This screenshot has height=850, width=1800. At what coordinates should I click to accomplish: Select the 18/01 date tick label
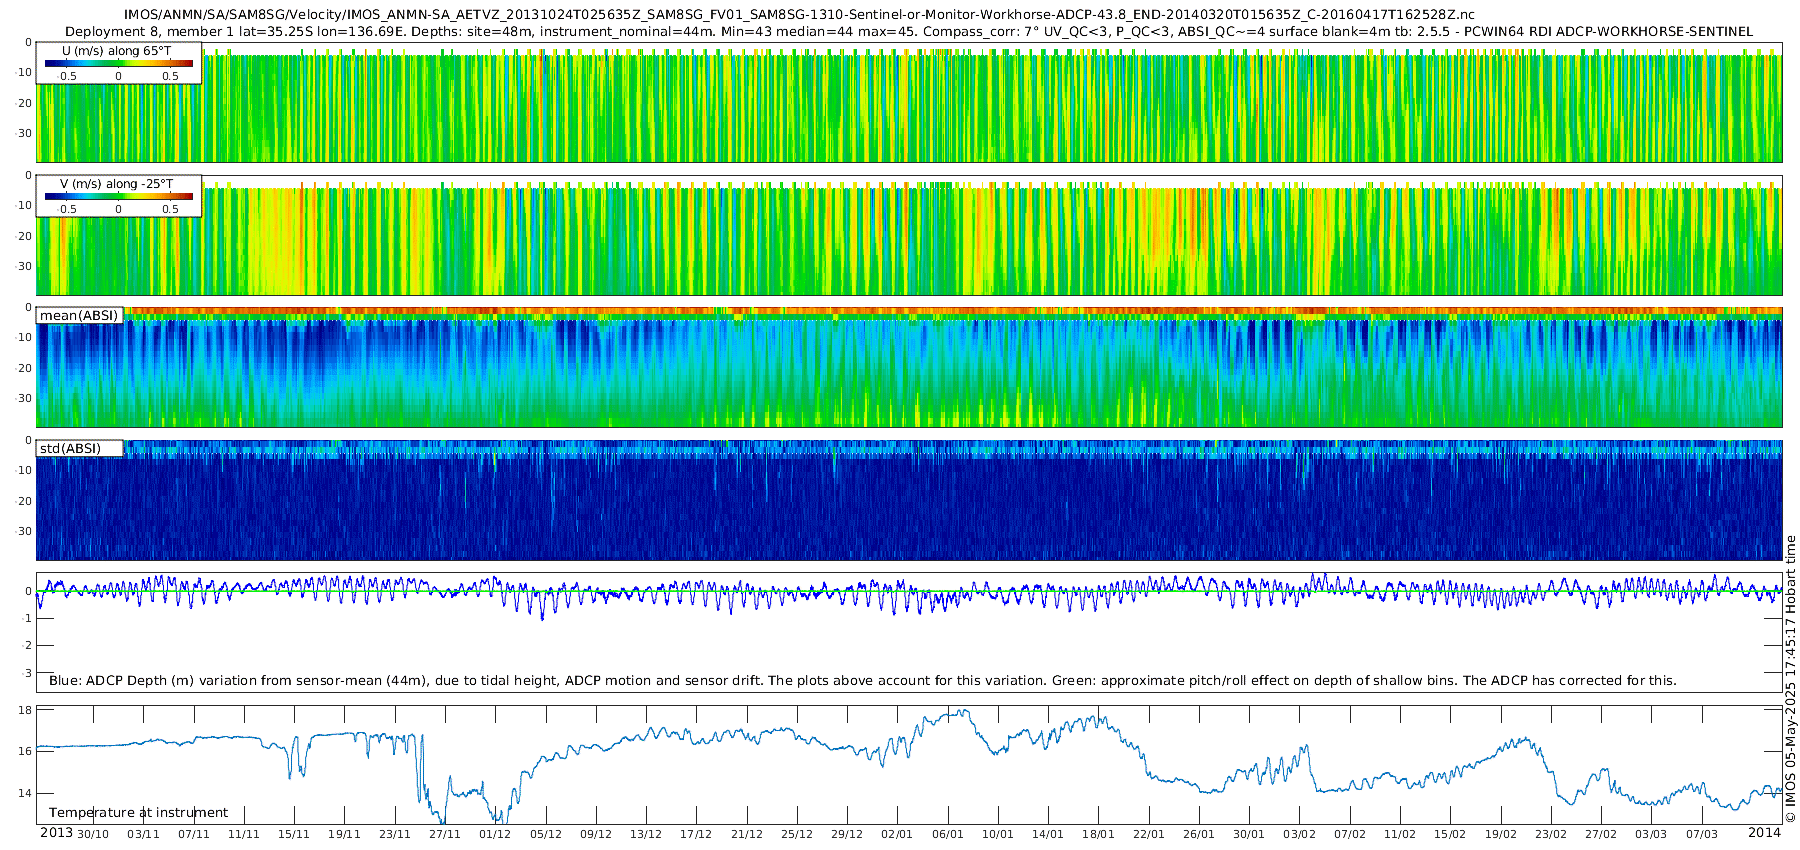click(1098, 834)
